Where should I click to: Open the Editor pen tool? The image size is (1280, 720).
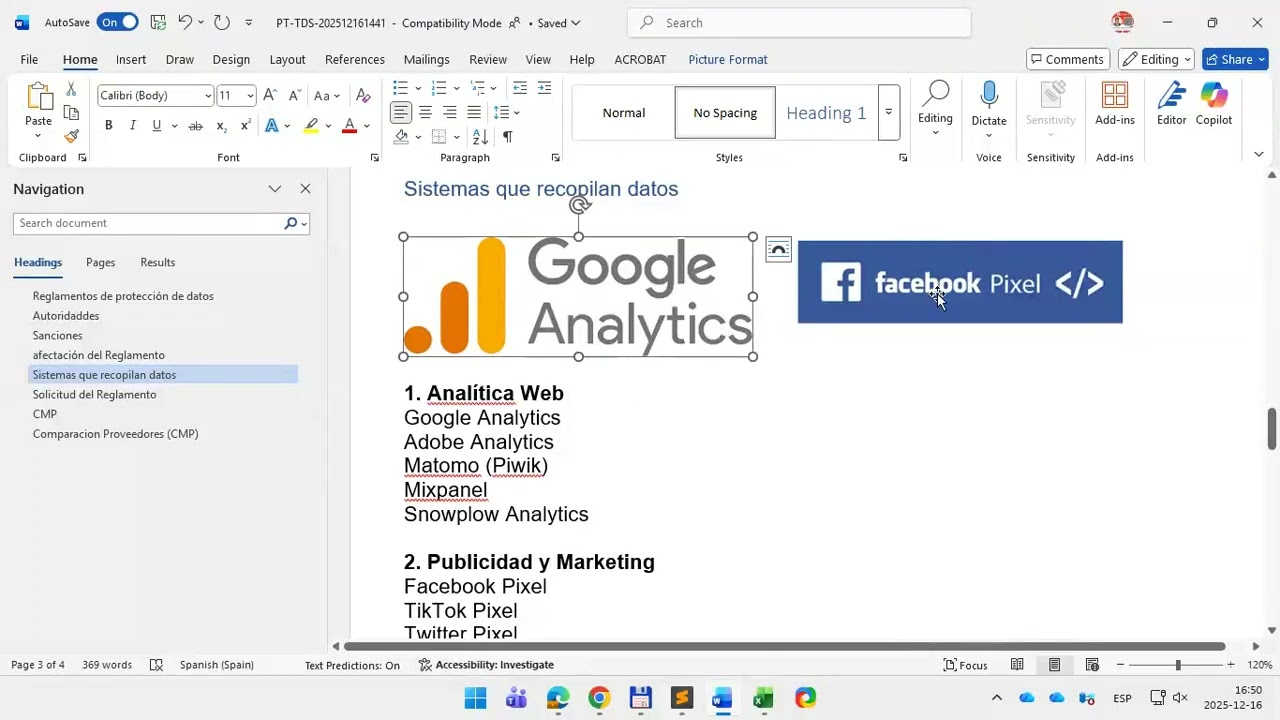point(1171,105)
